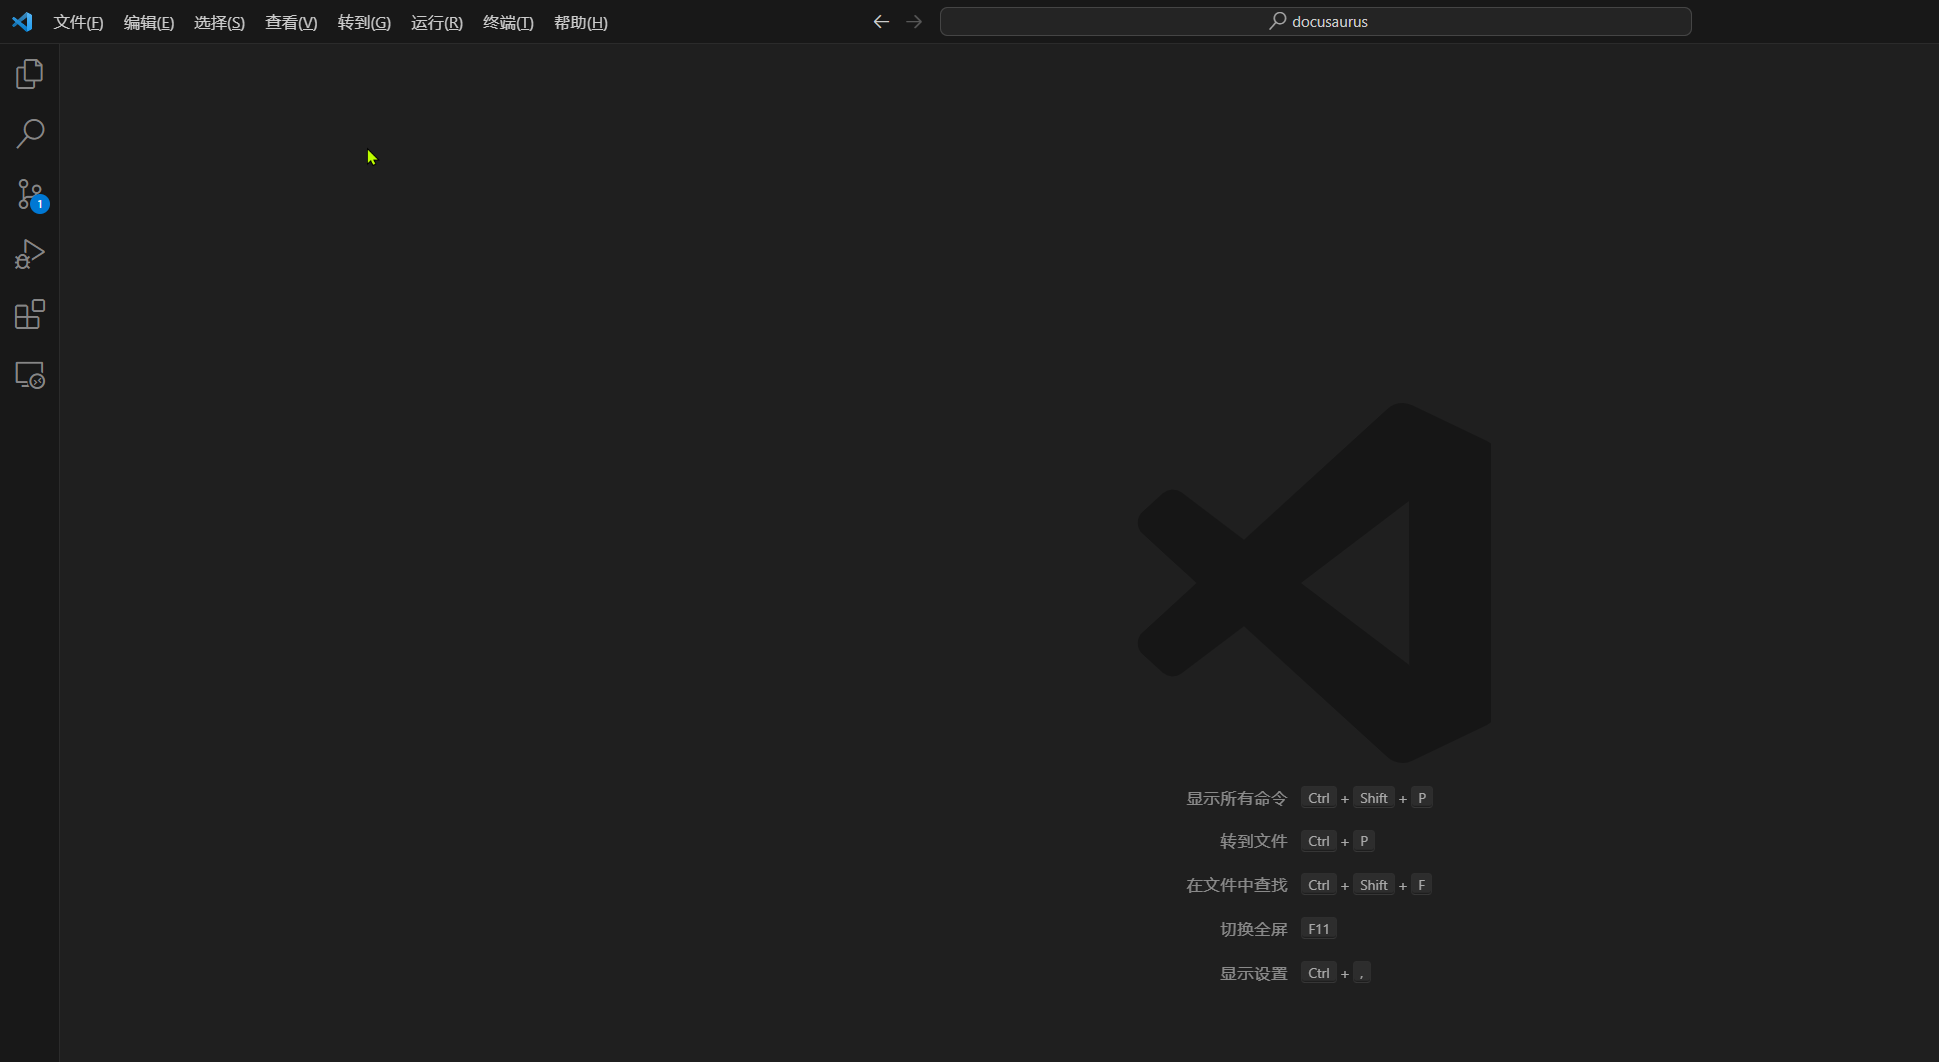The height and width of the screenshot is (1062, 1939).
Task: Click the docusaurus command center search box
Action: click(1315, 21)
